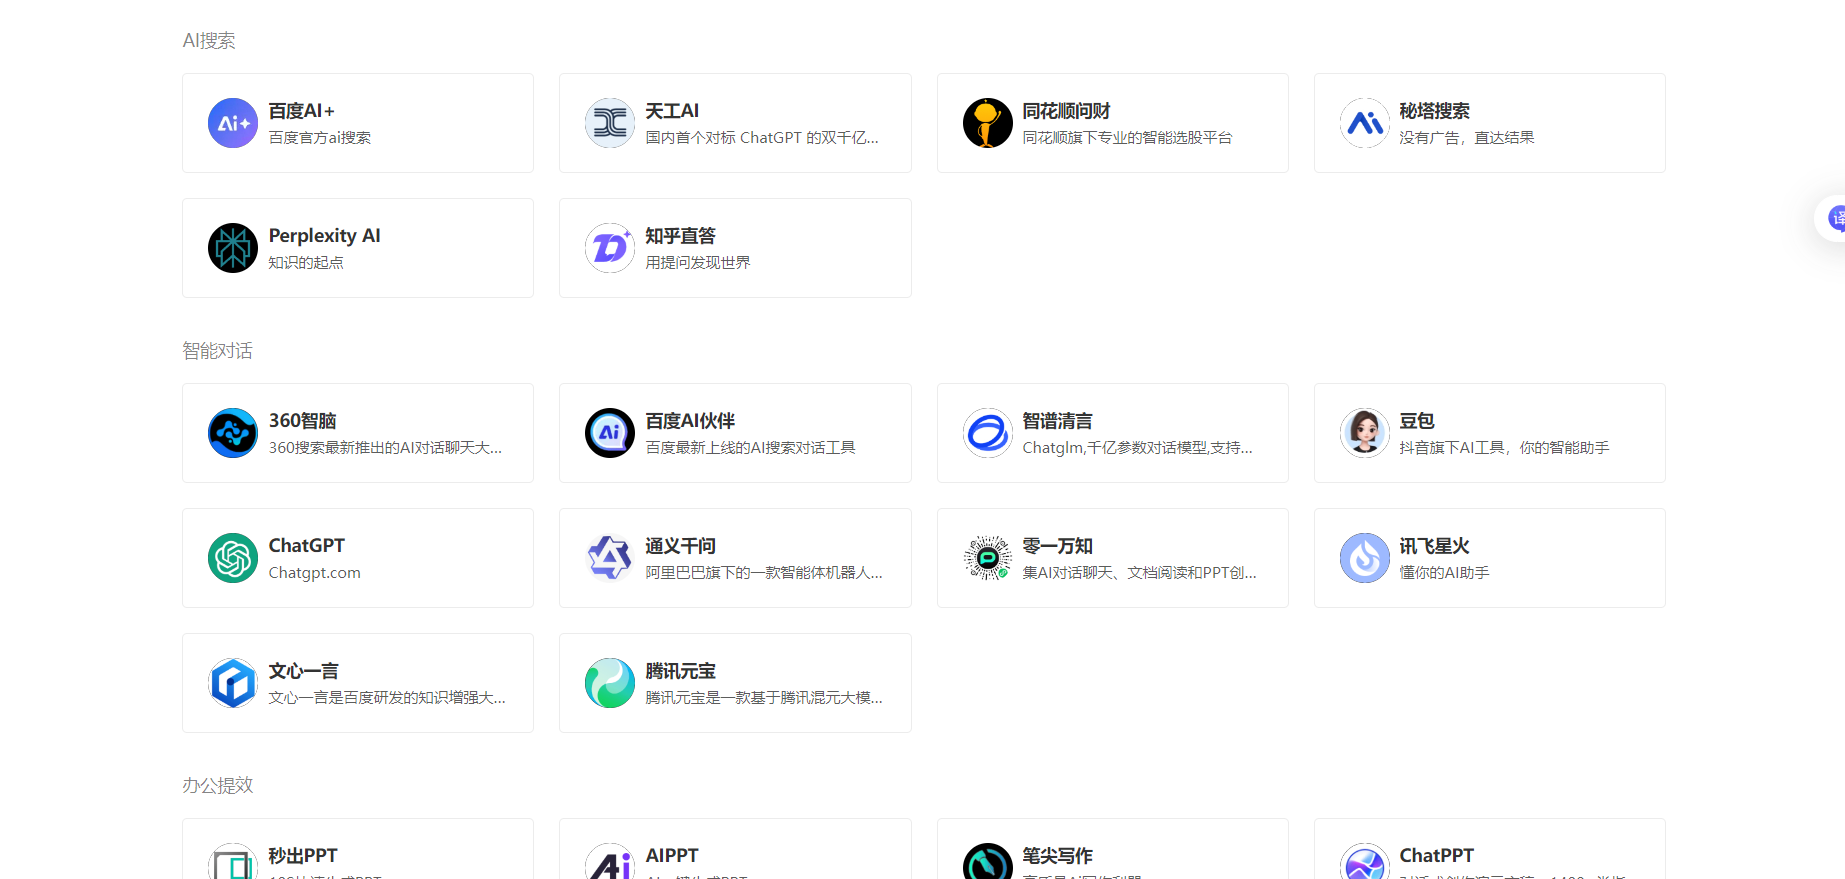Image resolution: width=1845 pixels, height=879 pixels.
Task: Click the 秒出PPT logo icon
Action: (x=233, y=861)
